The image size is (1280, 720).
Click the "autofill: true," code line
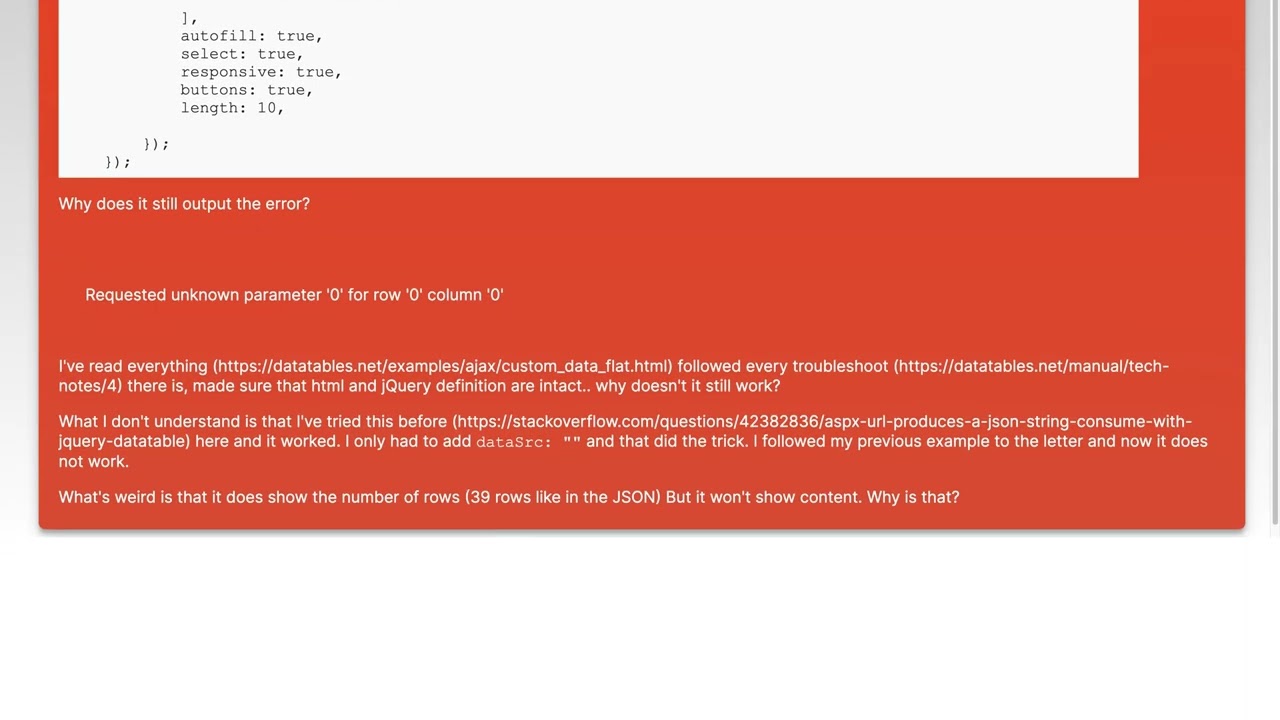tap(251, 36)
